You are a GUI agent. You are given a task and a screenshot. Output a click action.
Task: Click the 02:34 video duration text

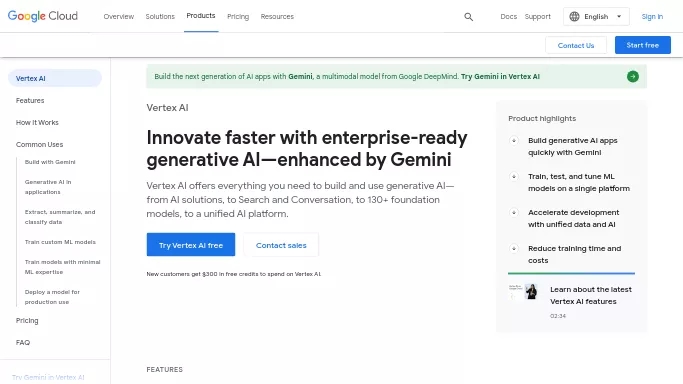[558, 316]
